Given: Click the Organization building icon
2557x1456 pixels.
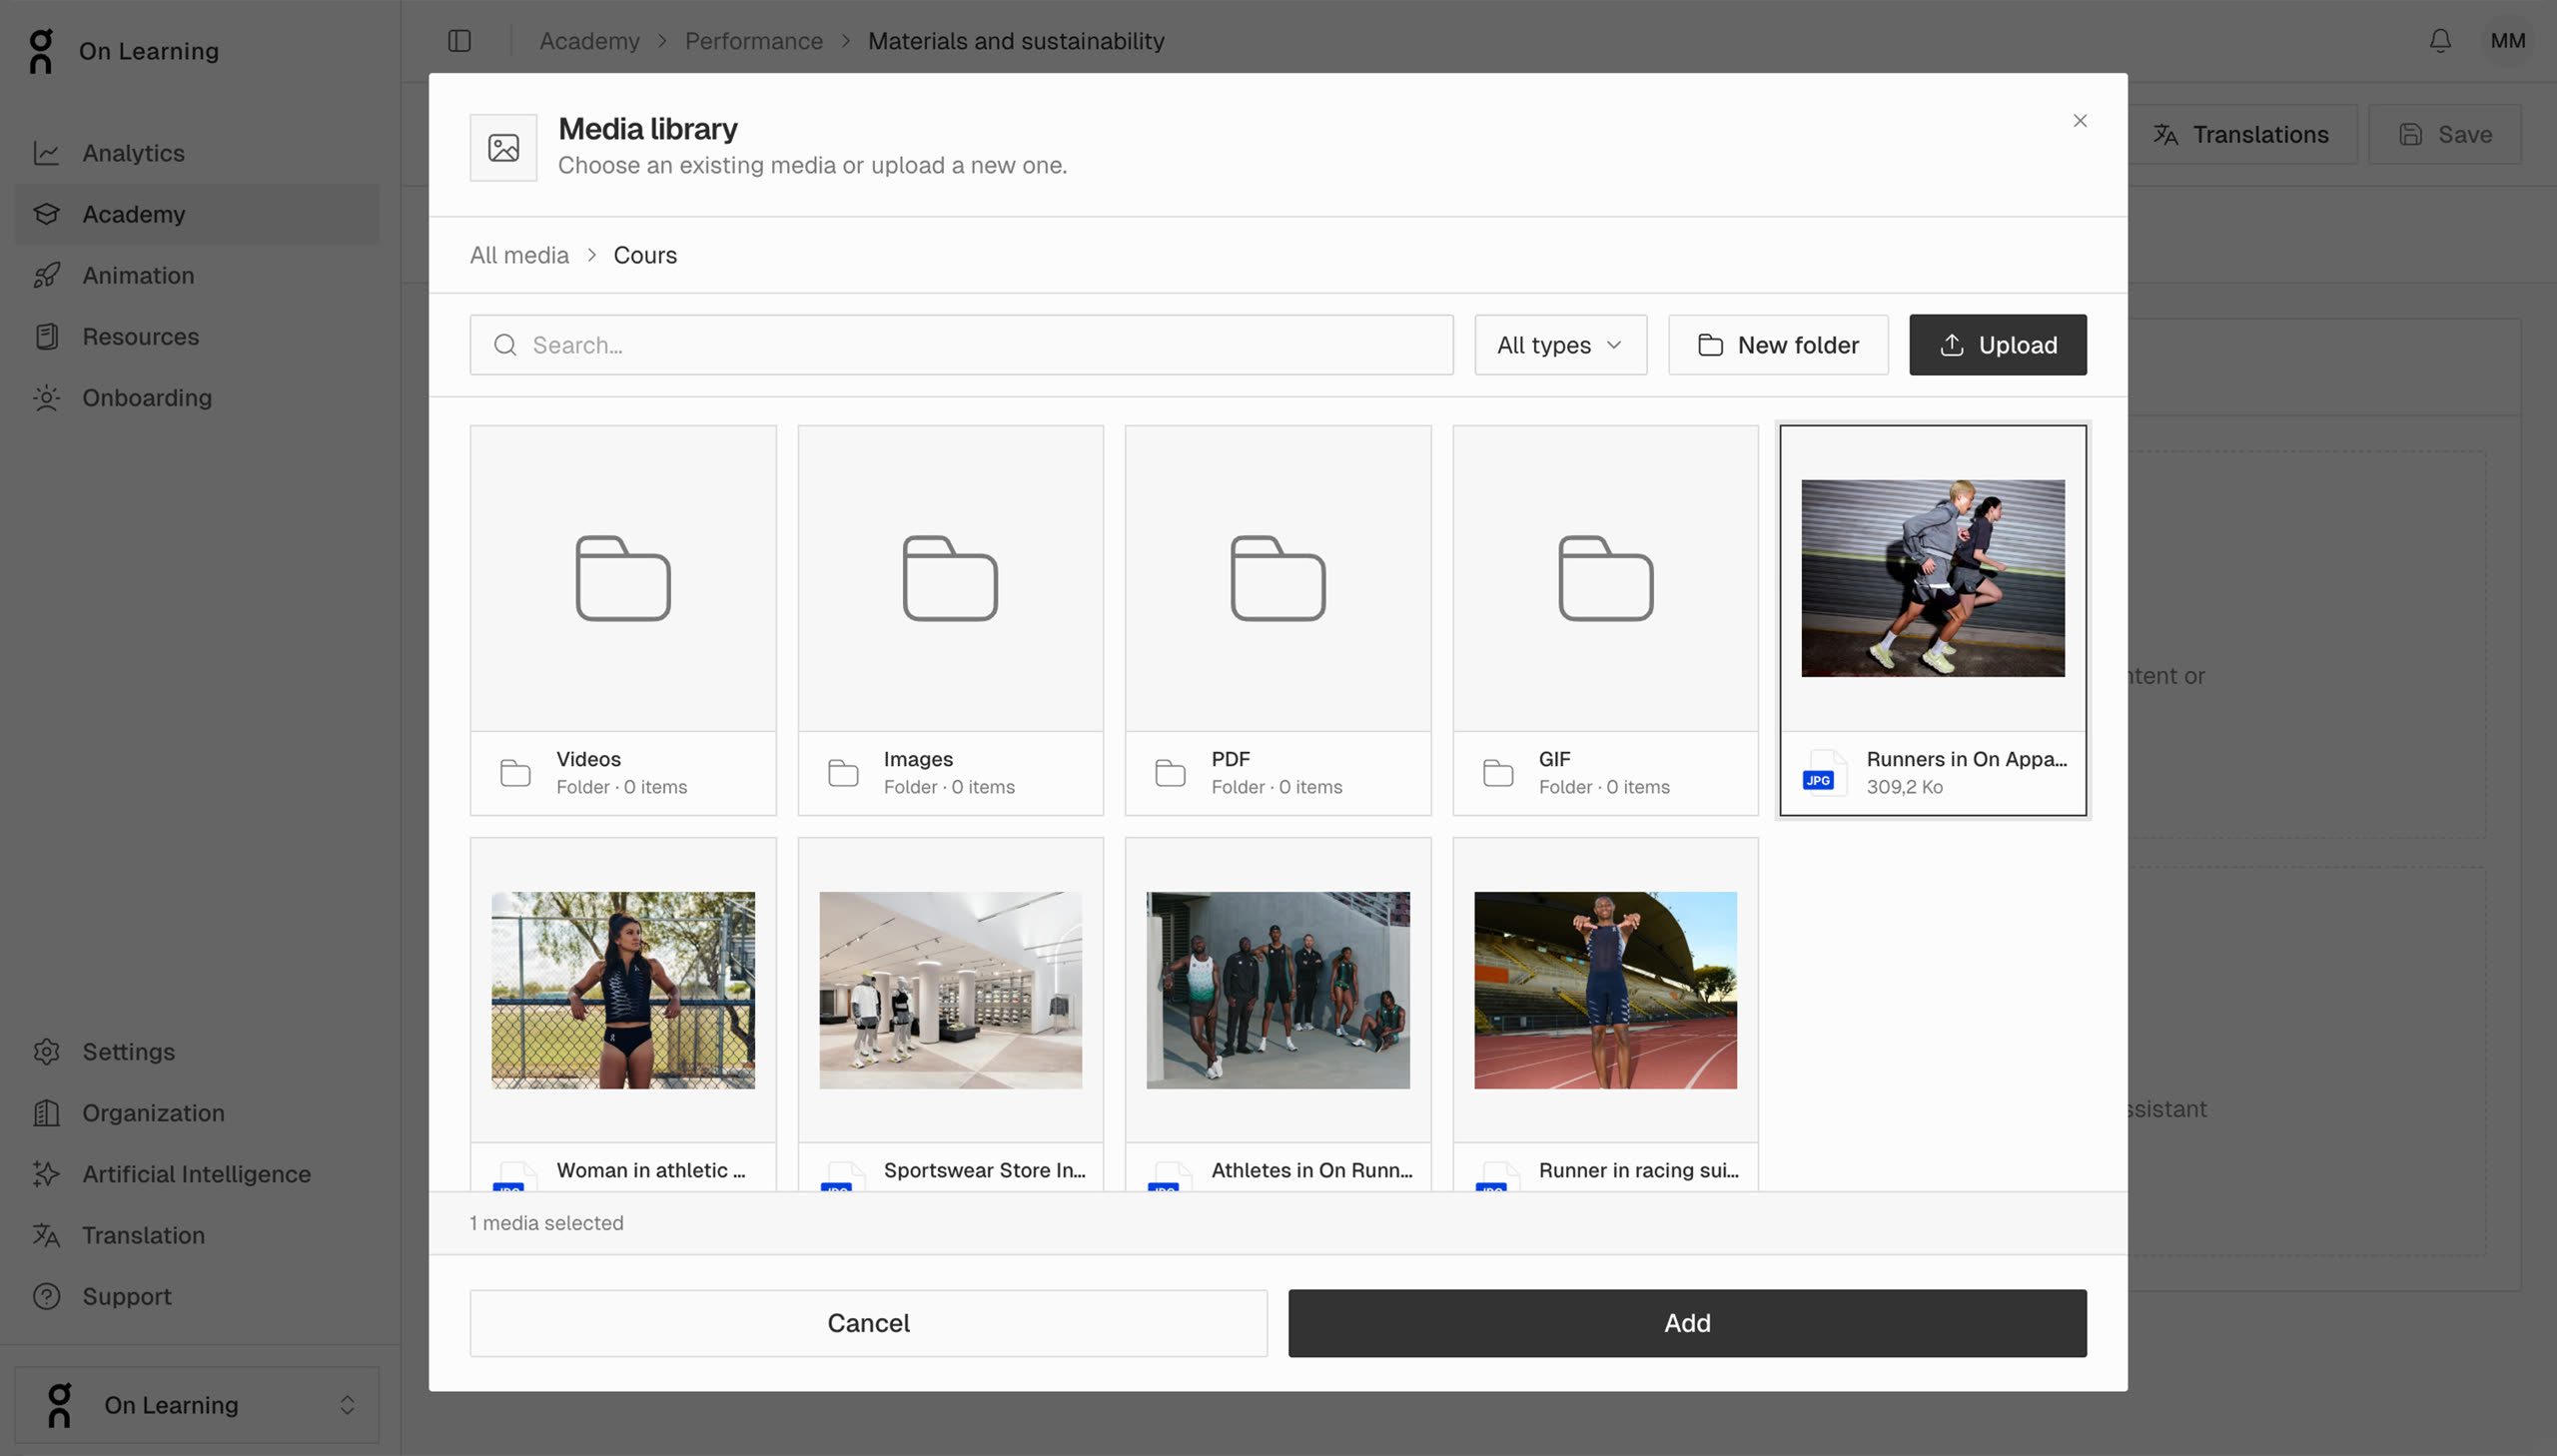Looking at the screenshot, I should tap(46, 1112).
